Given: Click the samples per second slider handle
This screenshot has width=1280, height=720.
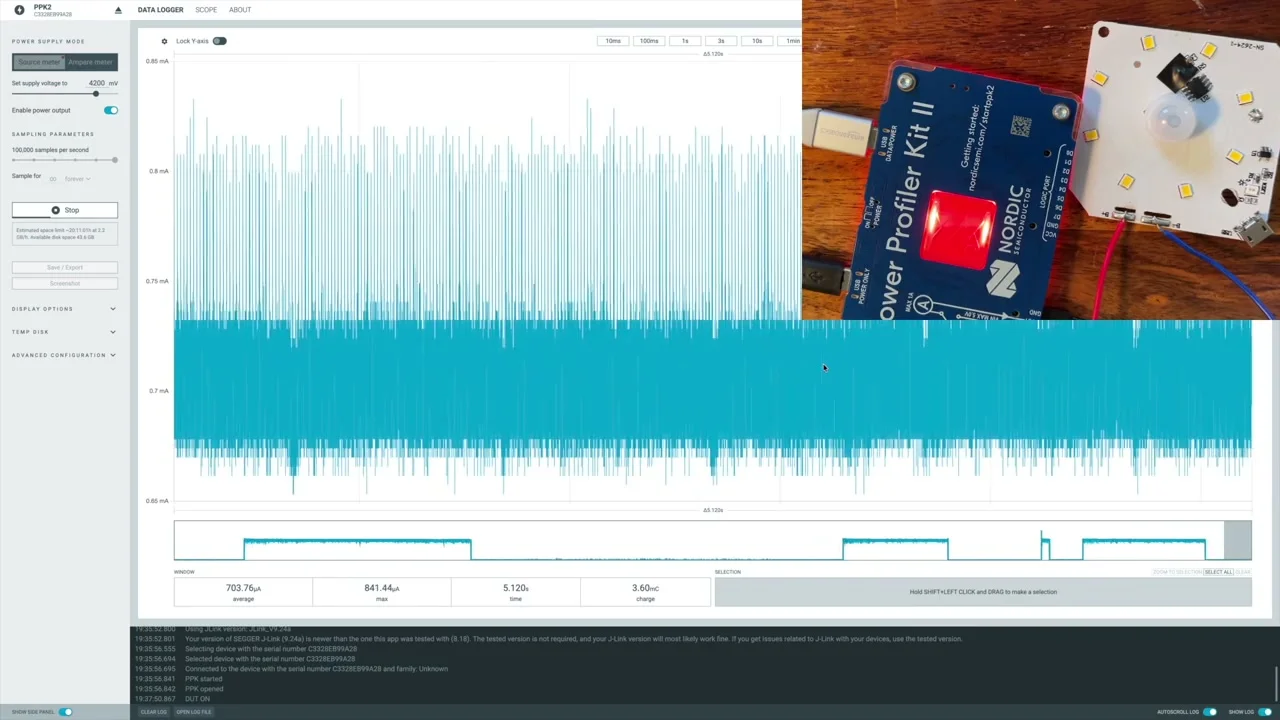Looking at the screenshot, I should pyautogui.click(x=114, y=160).
